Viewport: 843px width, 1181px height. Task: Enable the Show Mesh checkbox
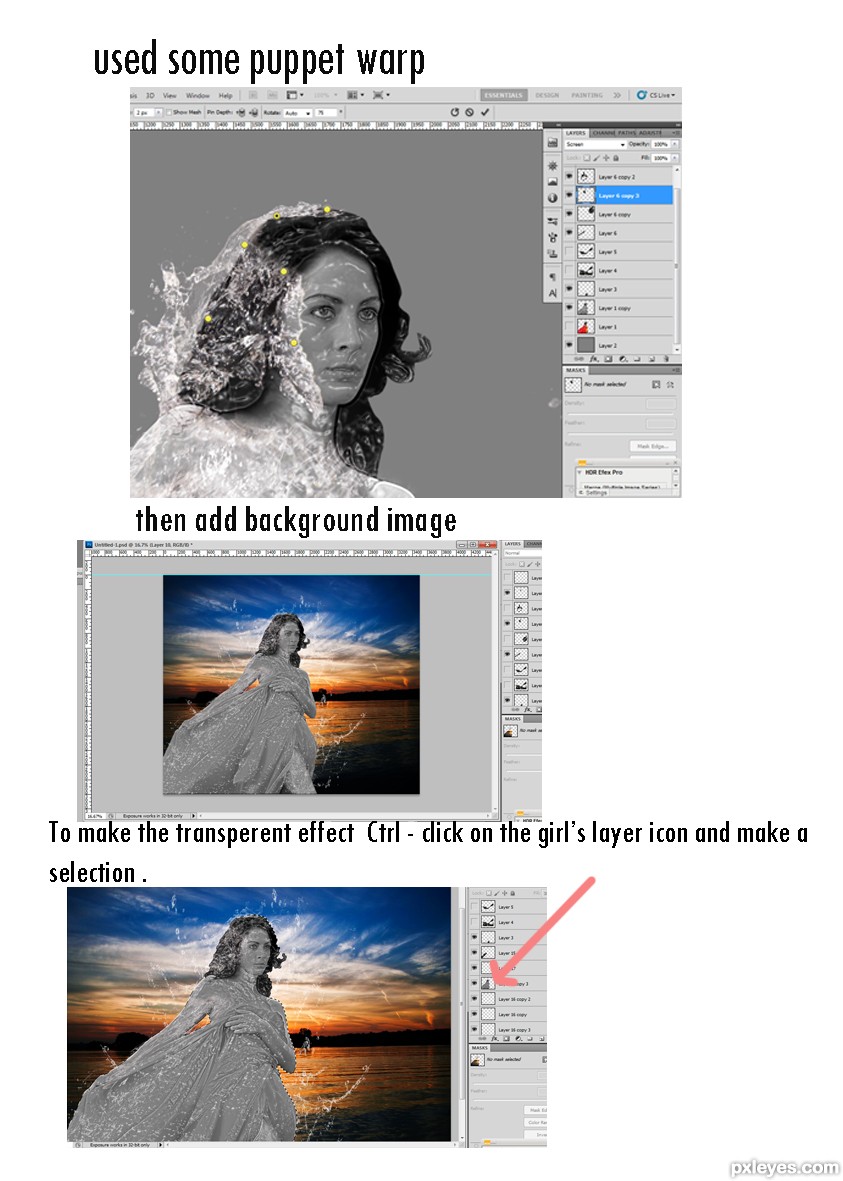(x=170, y=112)
